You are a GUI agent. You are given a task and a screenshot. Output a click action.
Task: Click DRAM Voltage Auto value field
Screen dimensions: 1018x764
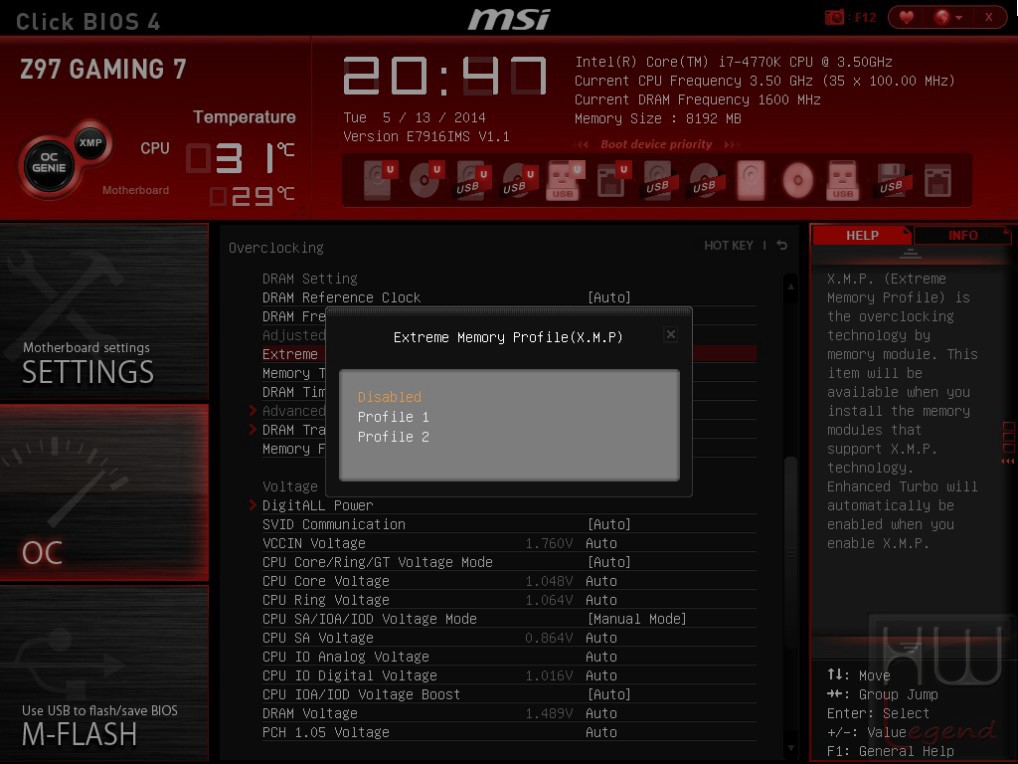pos(601,713)
